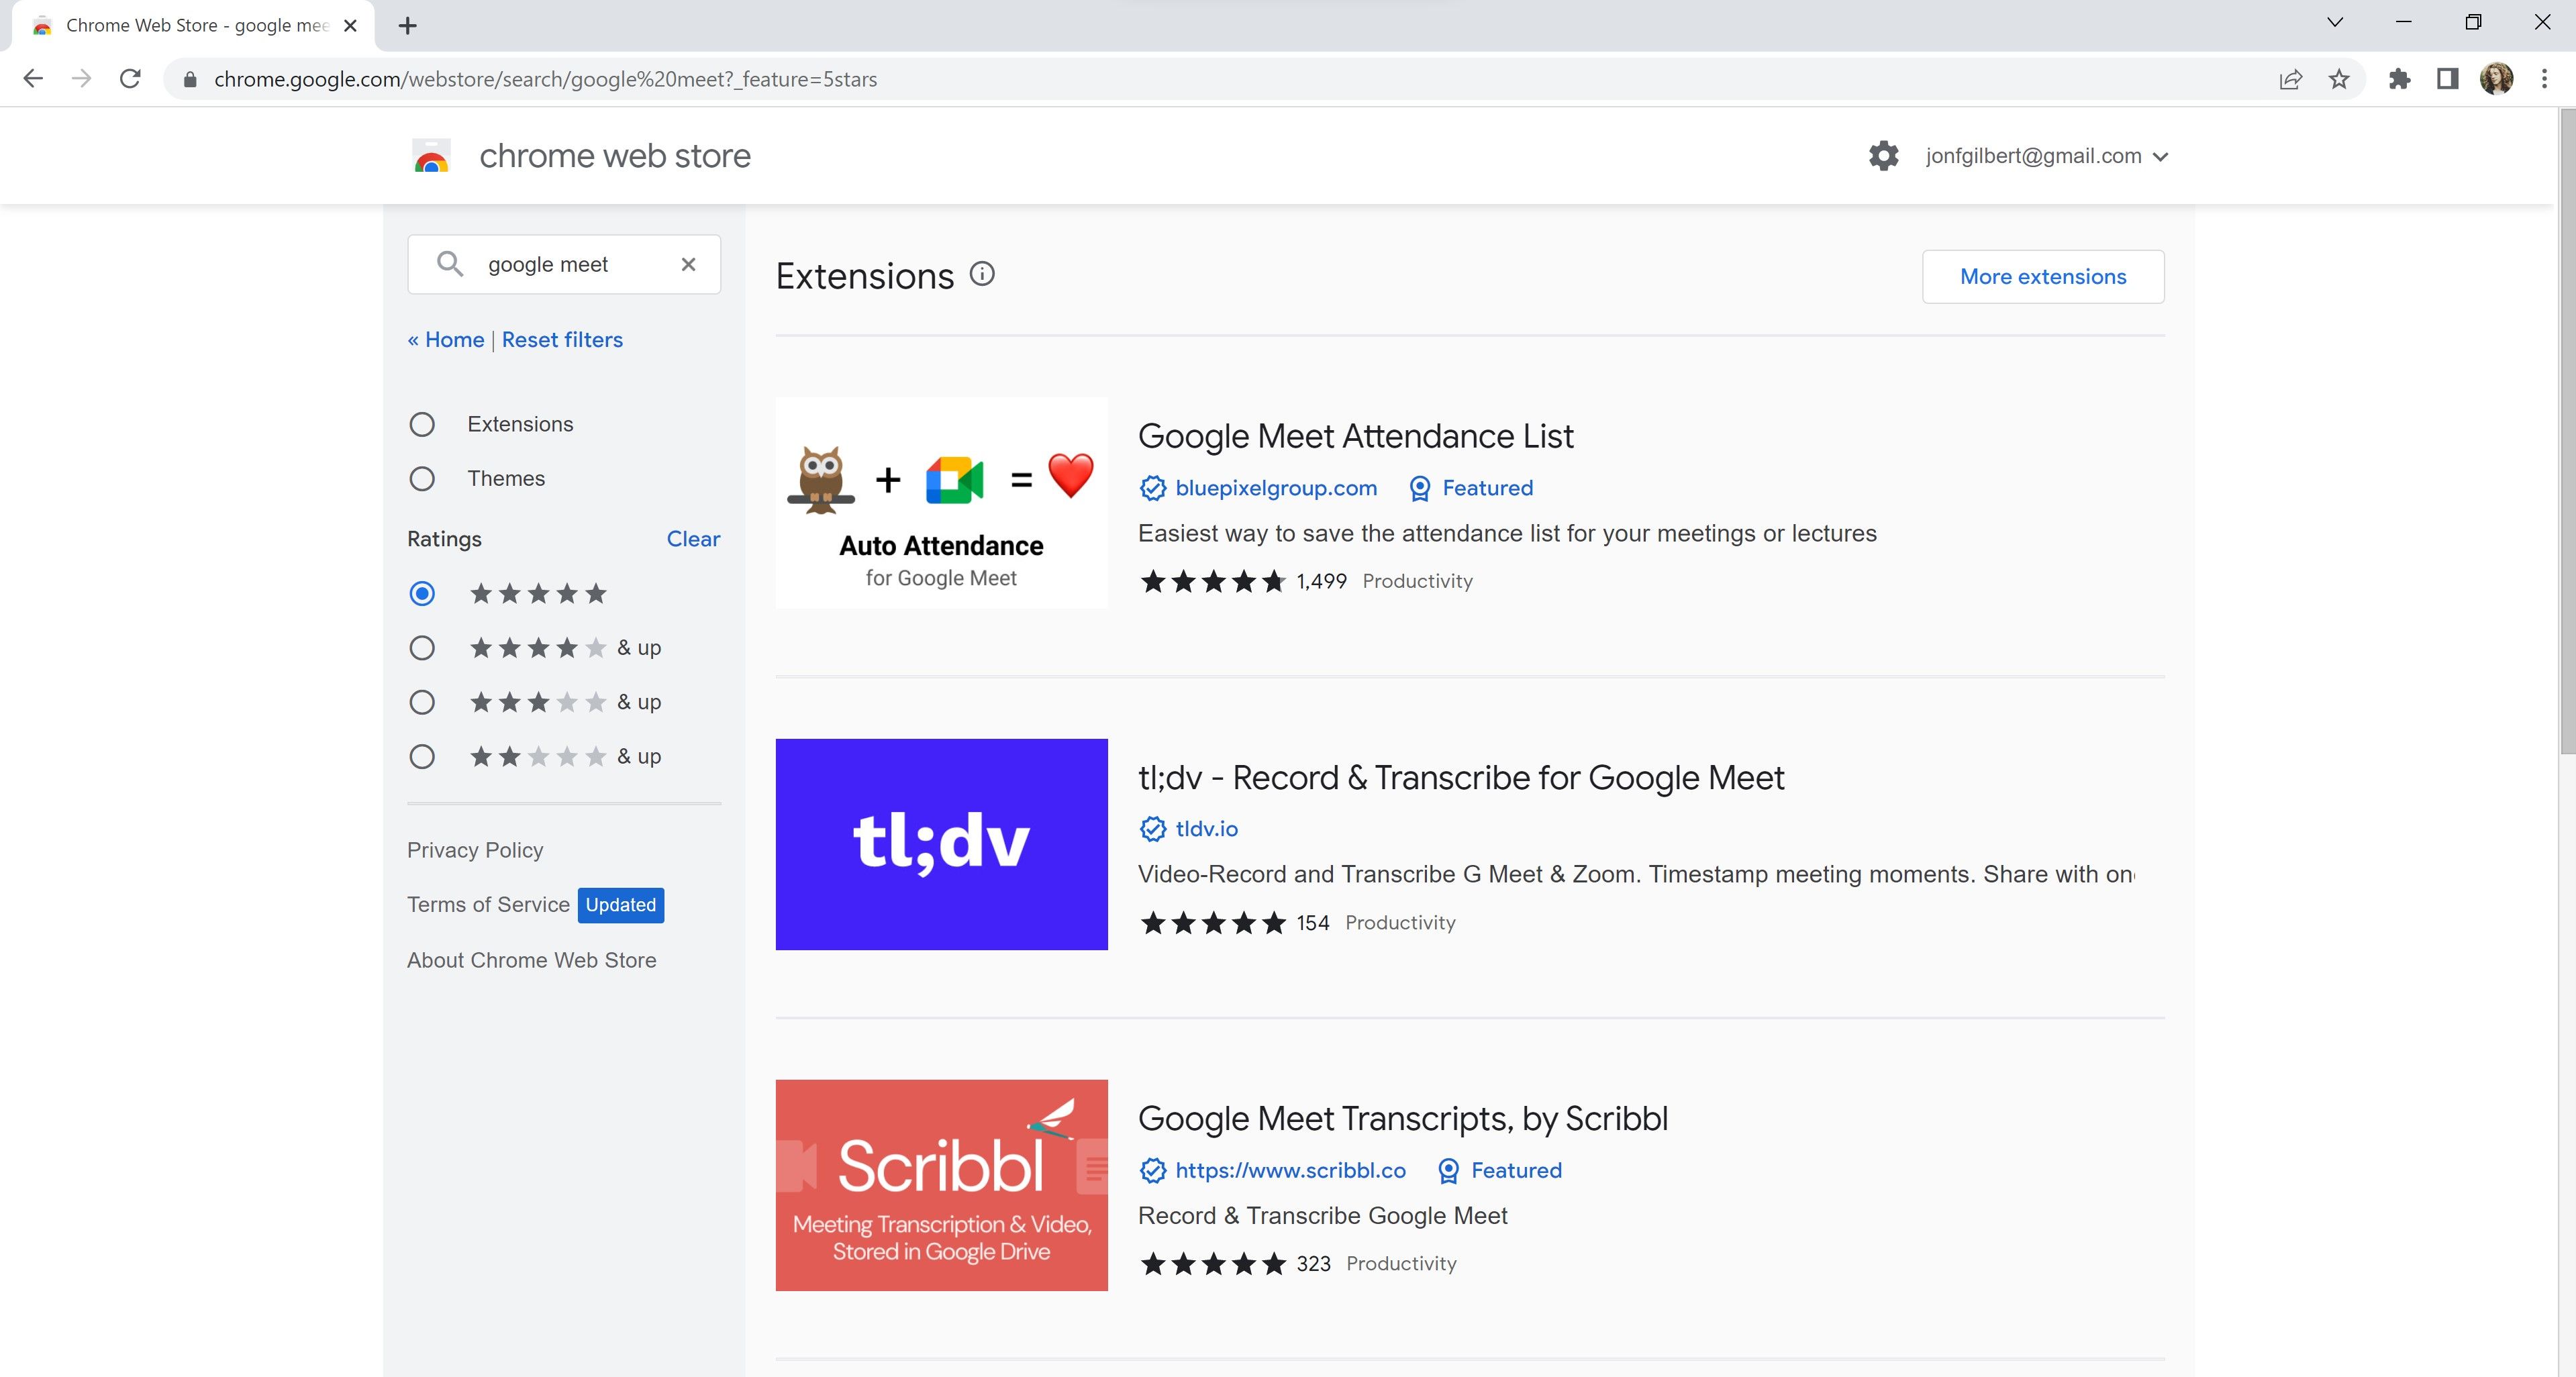Open Chrome extensions puzzle icon in toolbar

pos(2401,78)
